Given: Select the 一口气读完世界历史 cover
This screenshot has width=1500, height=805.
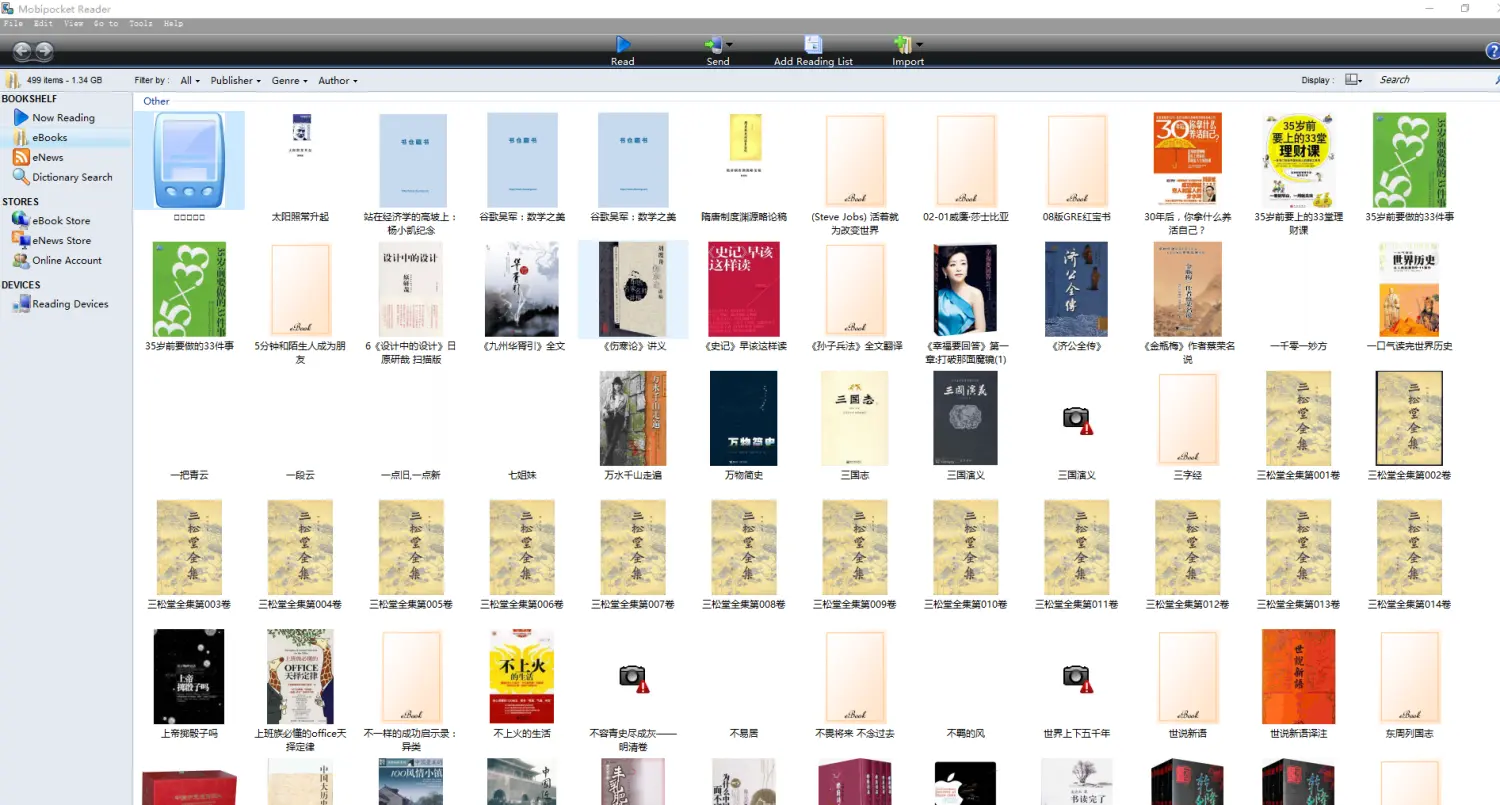Looking at the screenshot, I should point(1409,289).
